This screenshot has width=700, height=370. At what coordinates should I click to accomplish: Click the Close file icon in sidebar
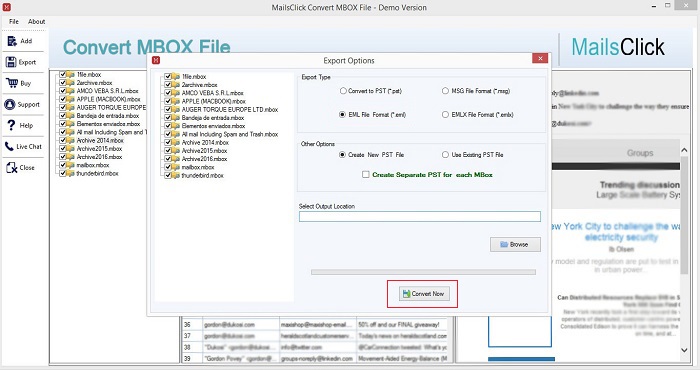pyautogui.click(x=12, y=167)
